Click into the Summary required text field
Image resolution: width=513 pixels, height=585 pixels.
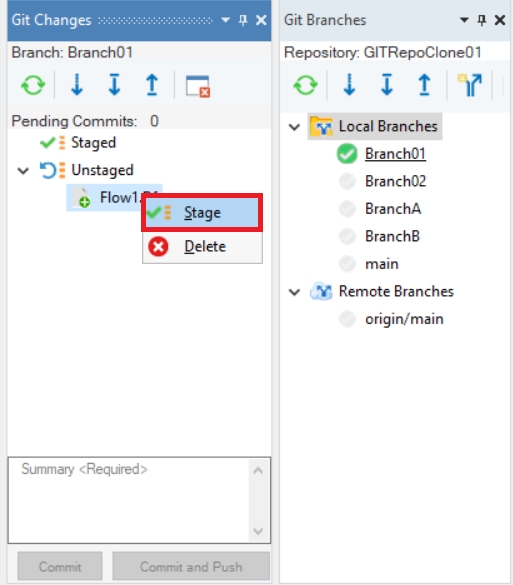[x=129, y=500]
